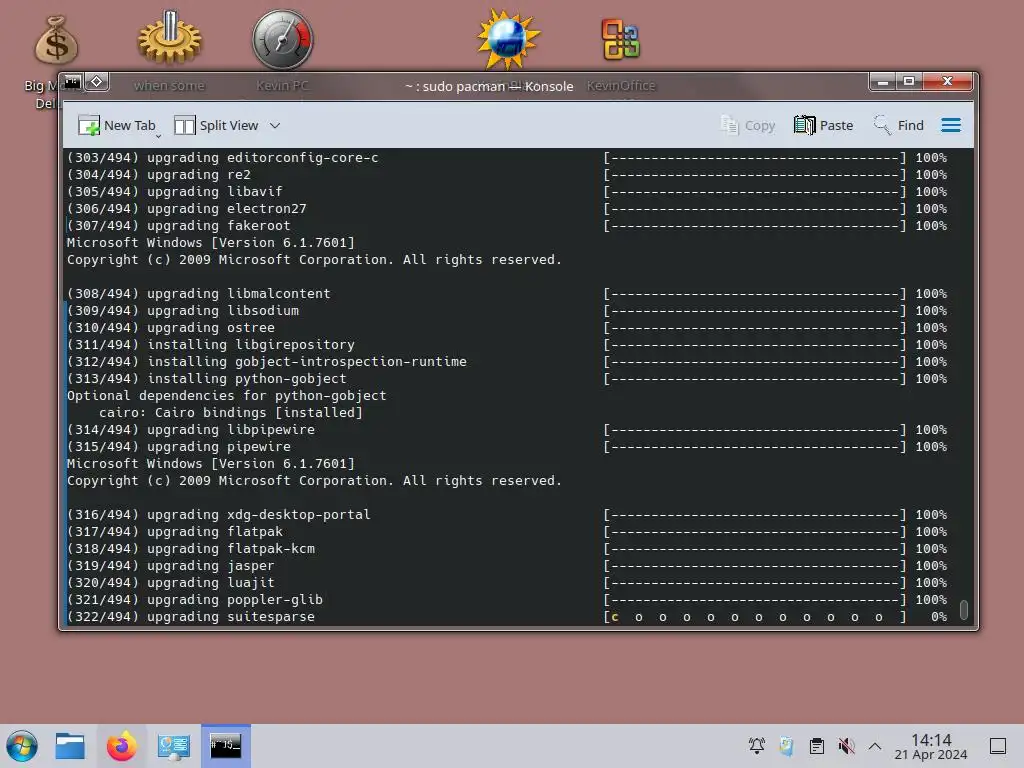Viewport: 1024px width, 768px height.
Task: Click the Konsole taskbar entry
Action: coord(225,745)
